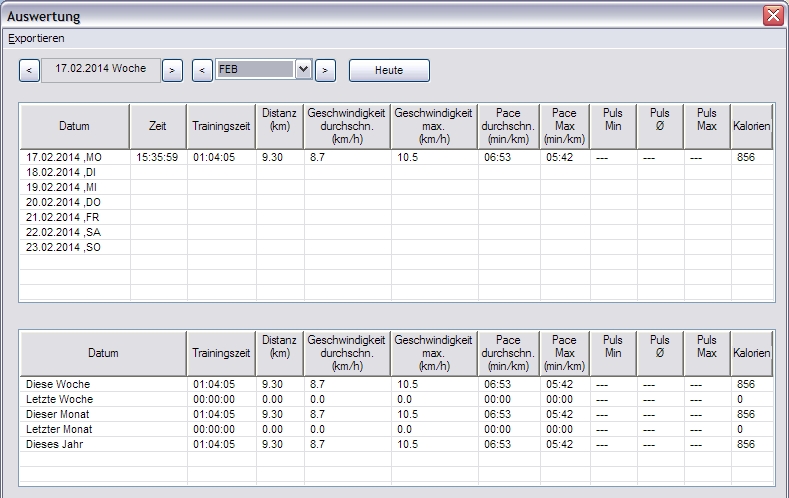Select the 23.02.2014 ,SO row
789x498 pixels.
tap(74, 247)
